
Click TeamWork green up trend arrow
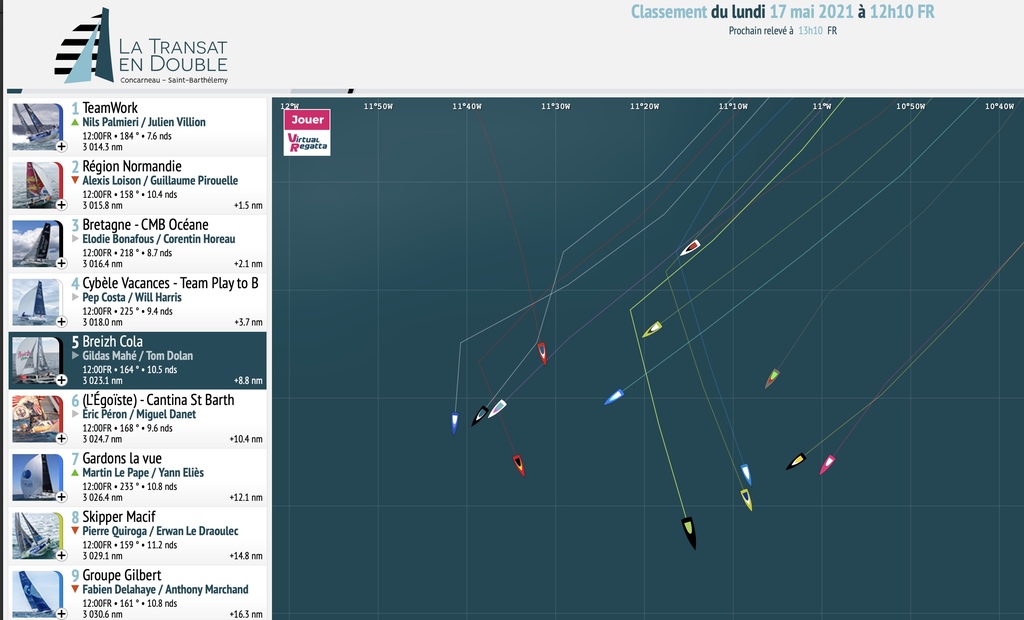(x=75, y=122)
